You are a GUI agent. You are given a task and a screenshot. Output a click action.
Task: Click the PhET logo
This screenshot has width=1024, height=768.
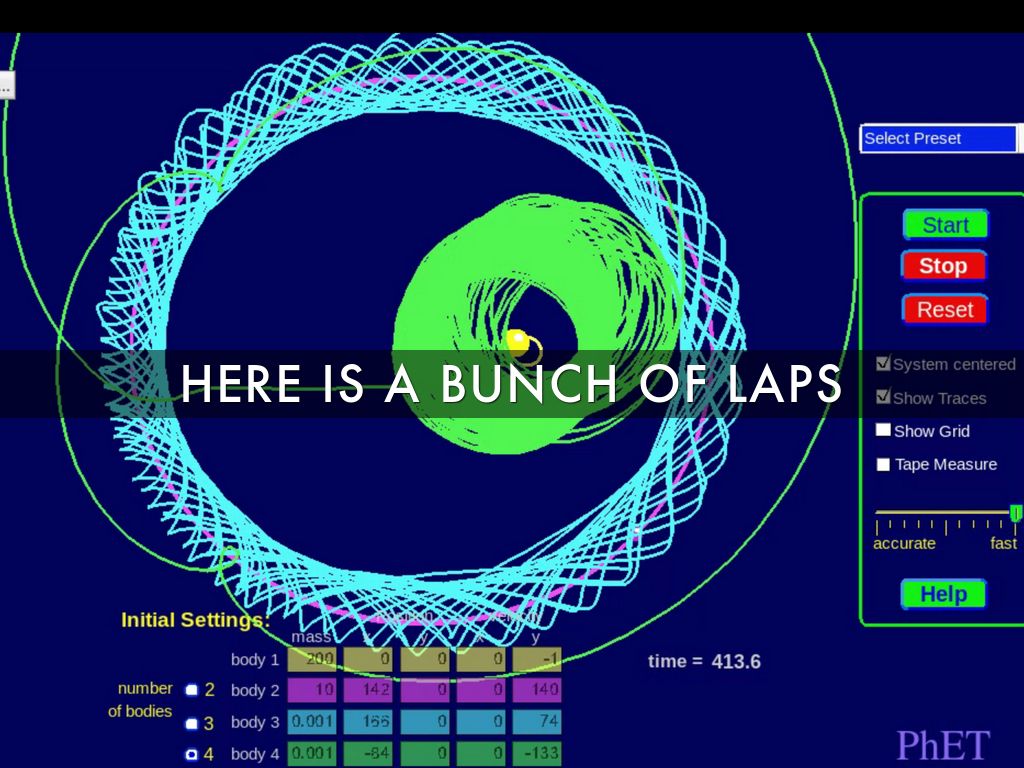point(943,745)
